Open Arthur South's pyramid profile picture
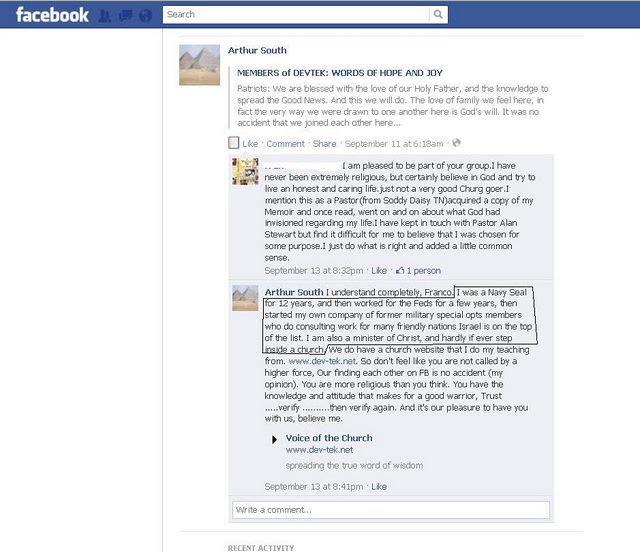The width and height of the screenshot is (640, 552). (200, 65)
